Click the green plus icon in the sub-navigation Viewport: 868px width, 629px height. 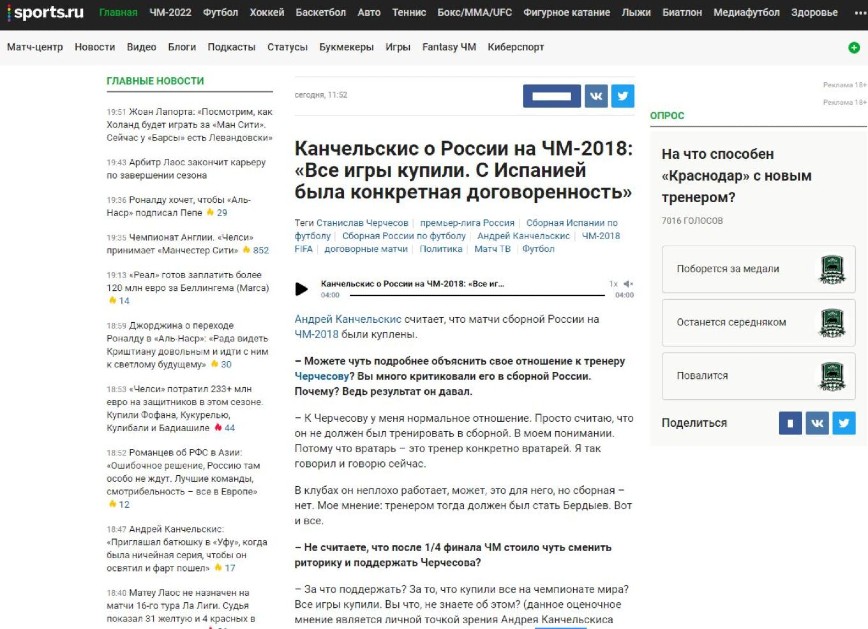(x=854, y=47)
